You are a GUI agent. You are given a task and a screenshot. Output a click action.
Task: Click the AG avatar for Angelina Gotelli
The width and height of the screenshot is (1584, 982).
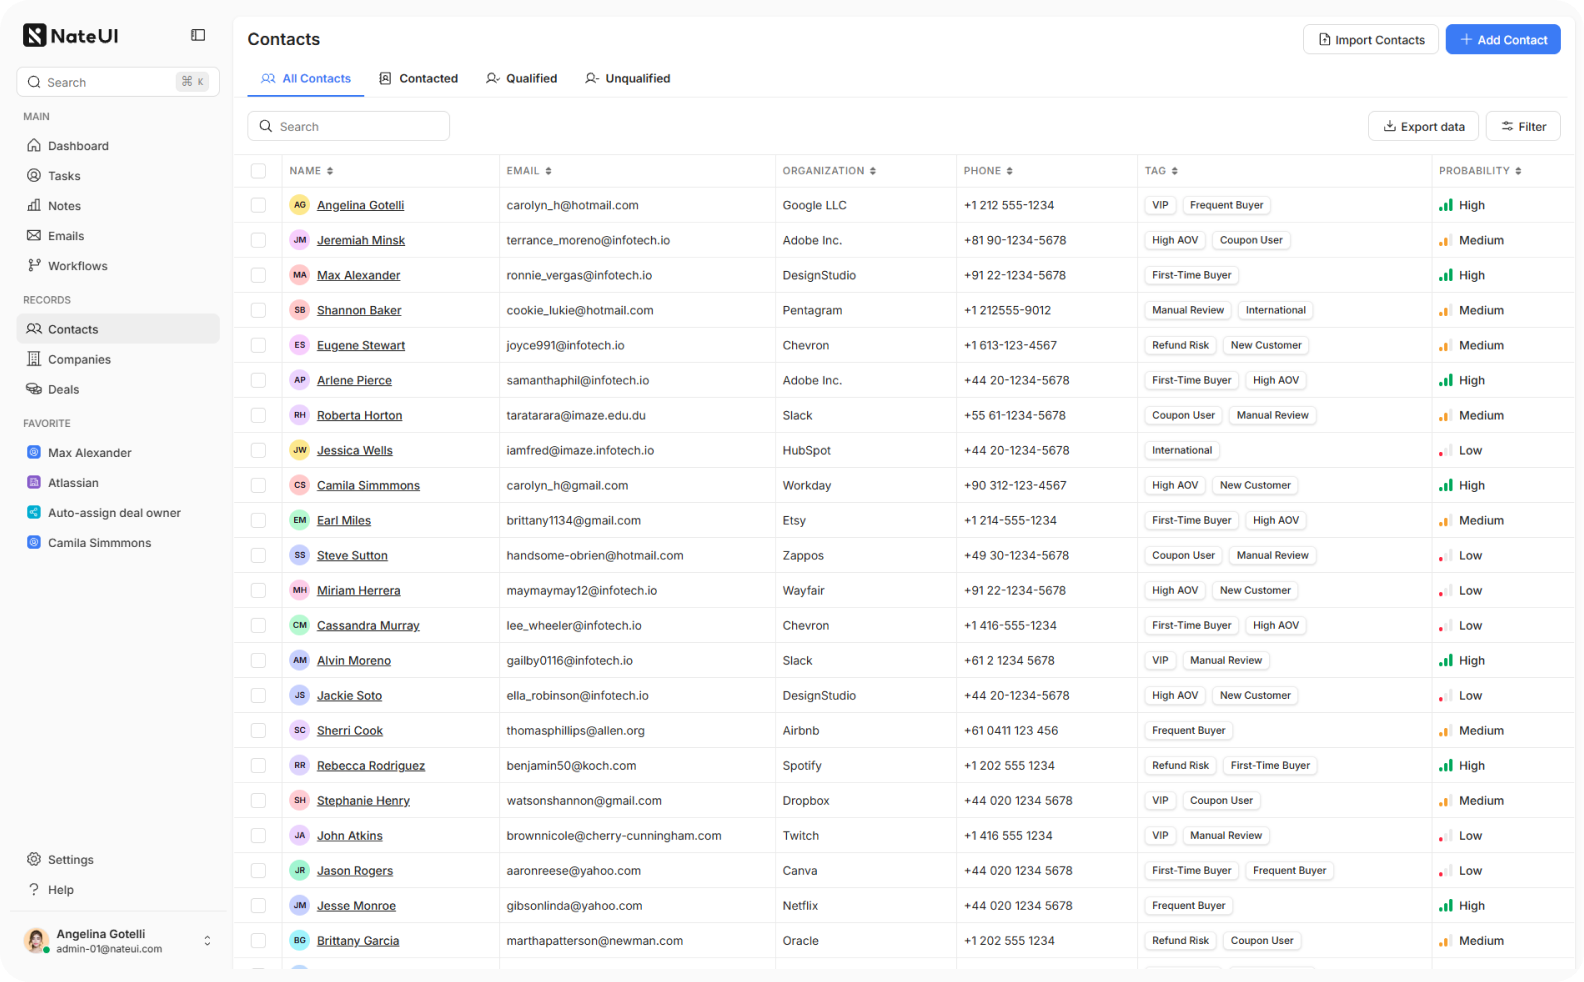pos(300,205)
